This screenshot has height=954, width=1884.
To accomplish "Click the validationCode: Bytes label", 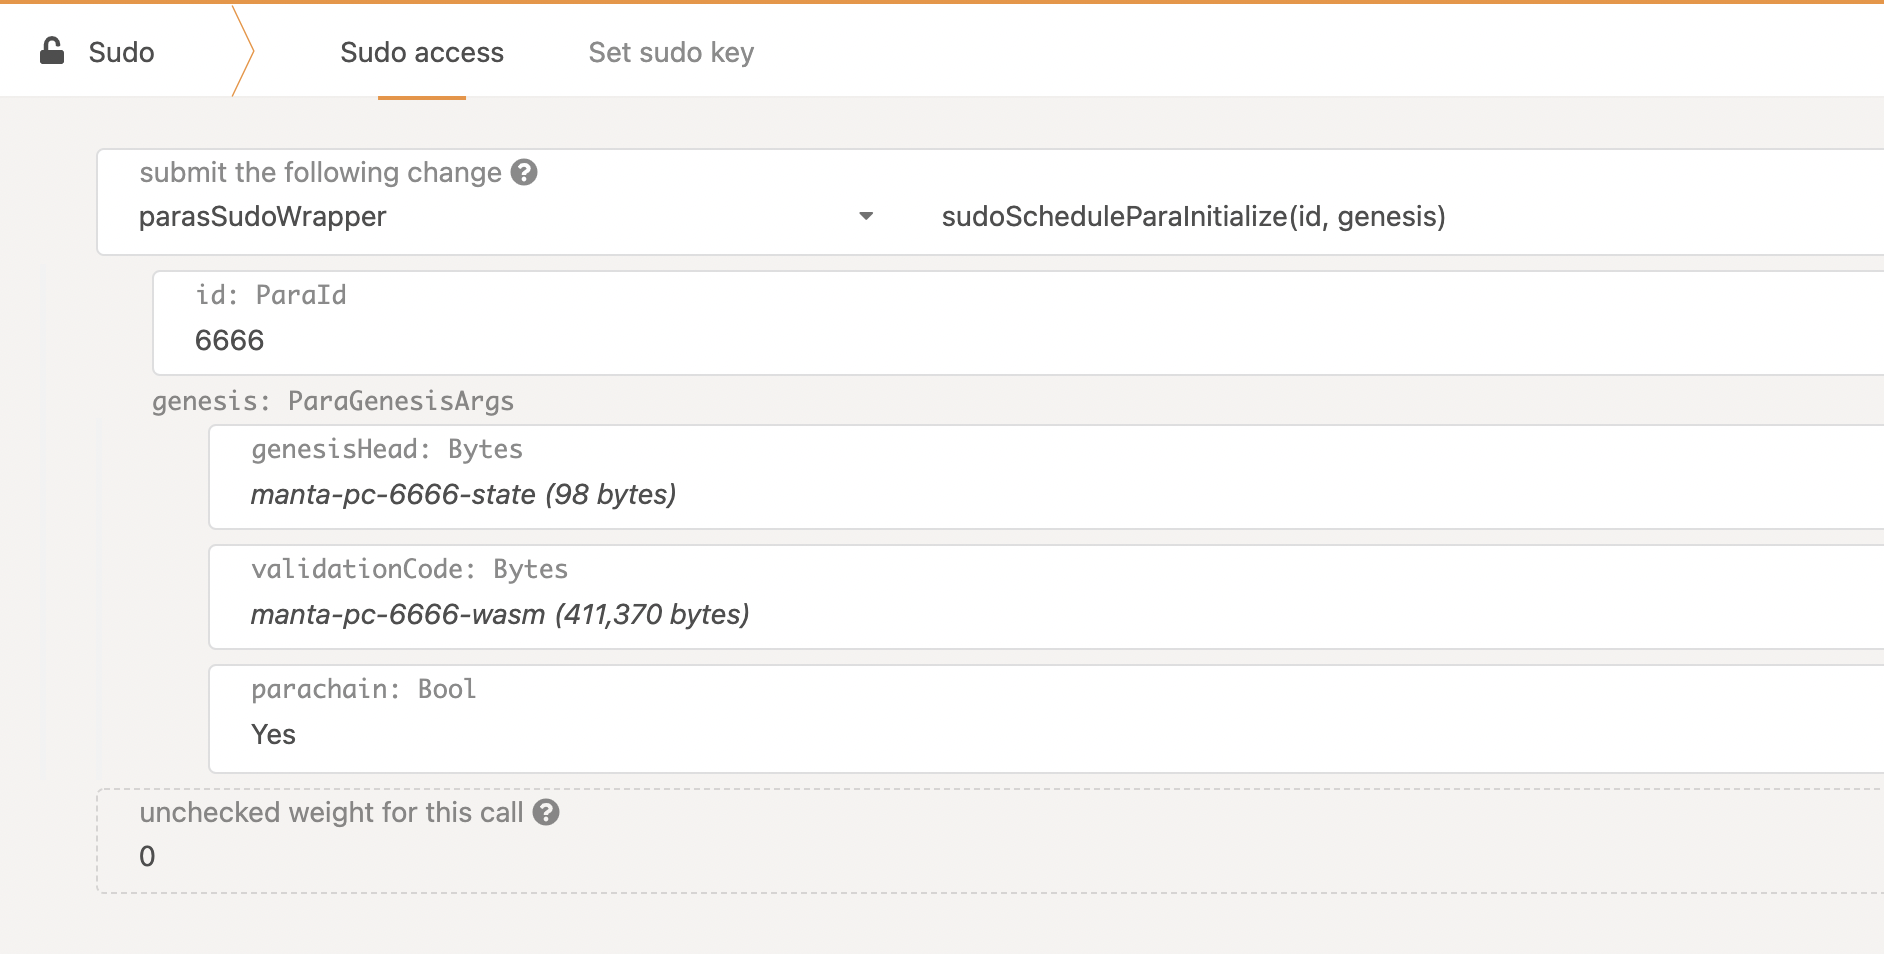I will (409, 569).
